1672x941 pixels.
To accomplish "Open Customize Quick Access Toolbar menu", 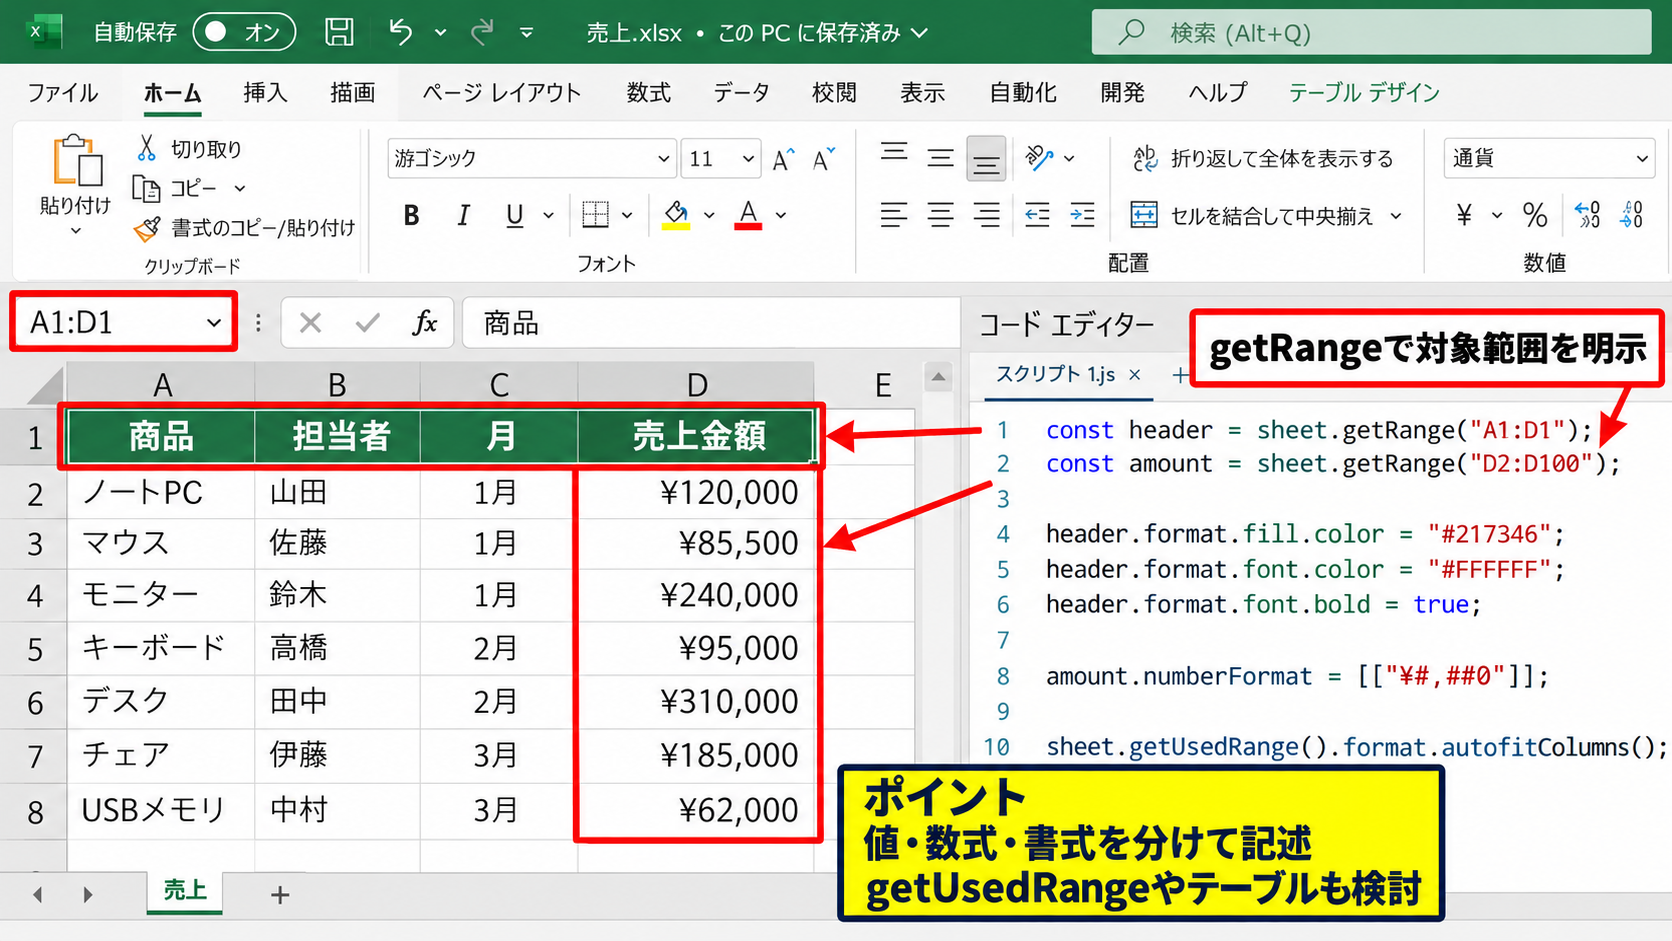I will pyautogui.click(x=526, y=33).
